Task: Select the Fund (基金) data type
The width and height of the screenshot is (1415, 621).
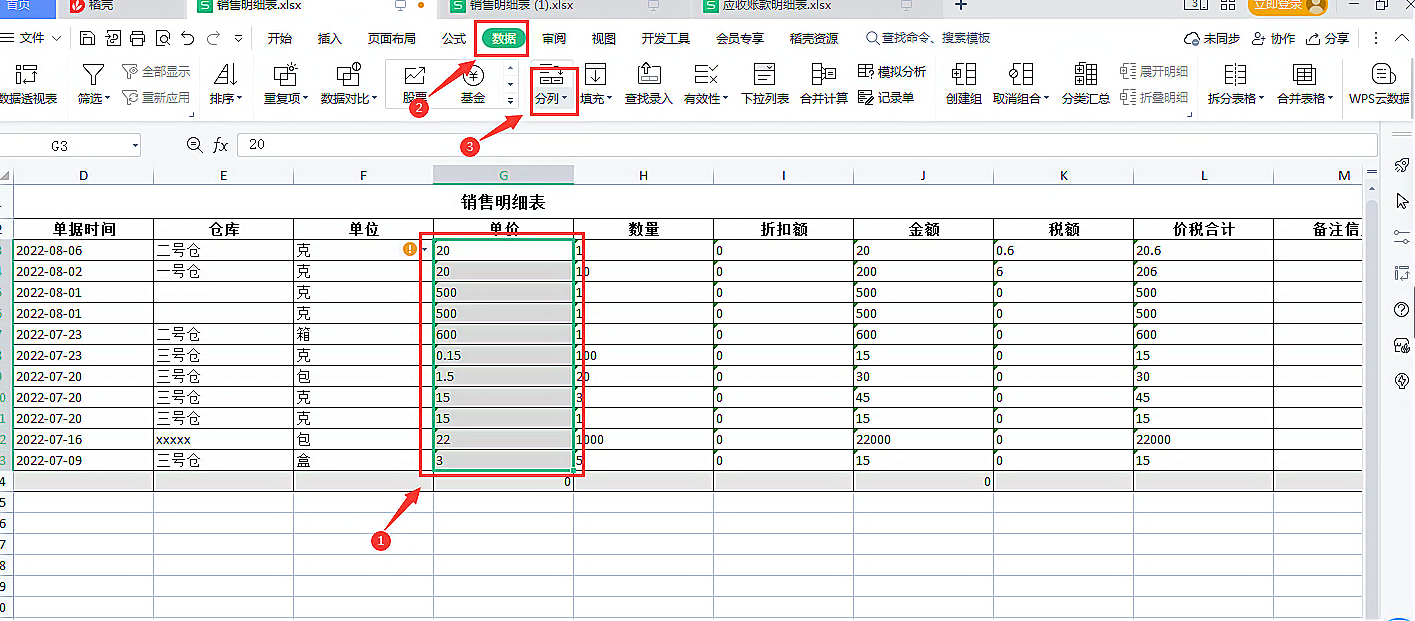Action: pyautogui.click(x=473, y=84)
